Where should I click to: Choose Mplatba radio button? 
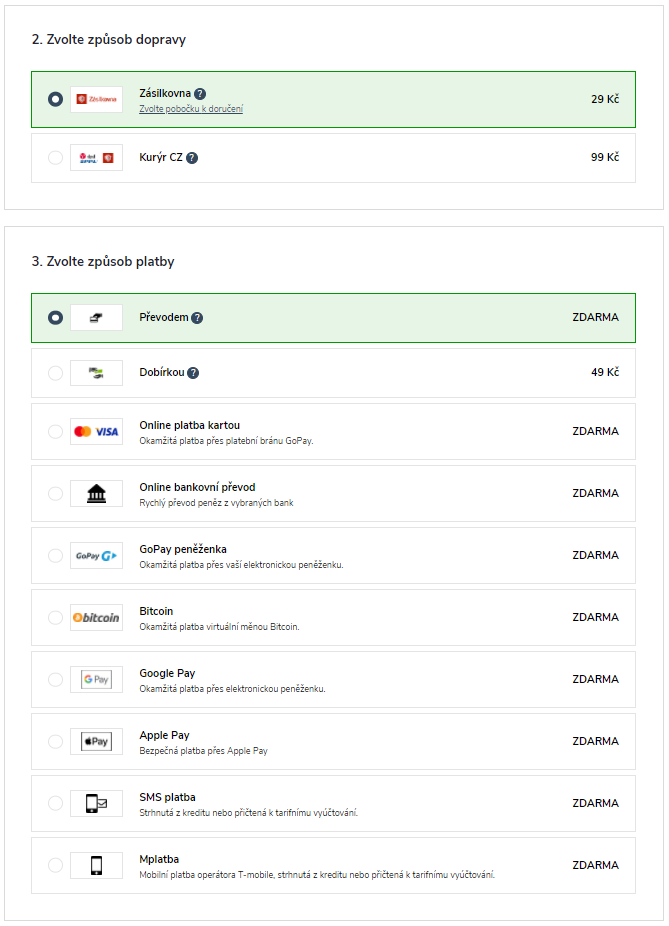[x=56, y=865]
